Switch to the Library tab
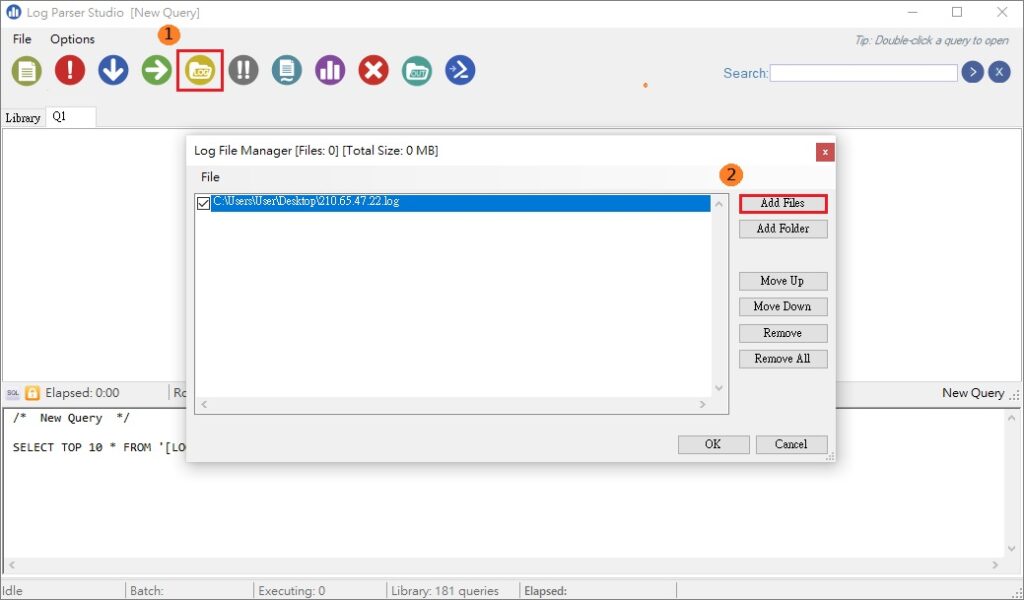Screen dimensions: 1024x600 coord(23,117)
